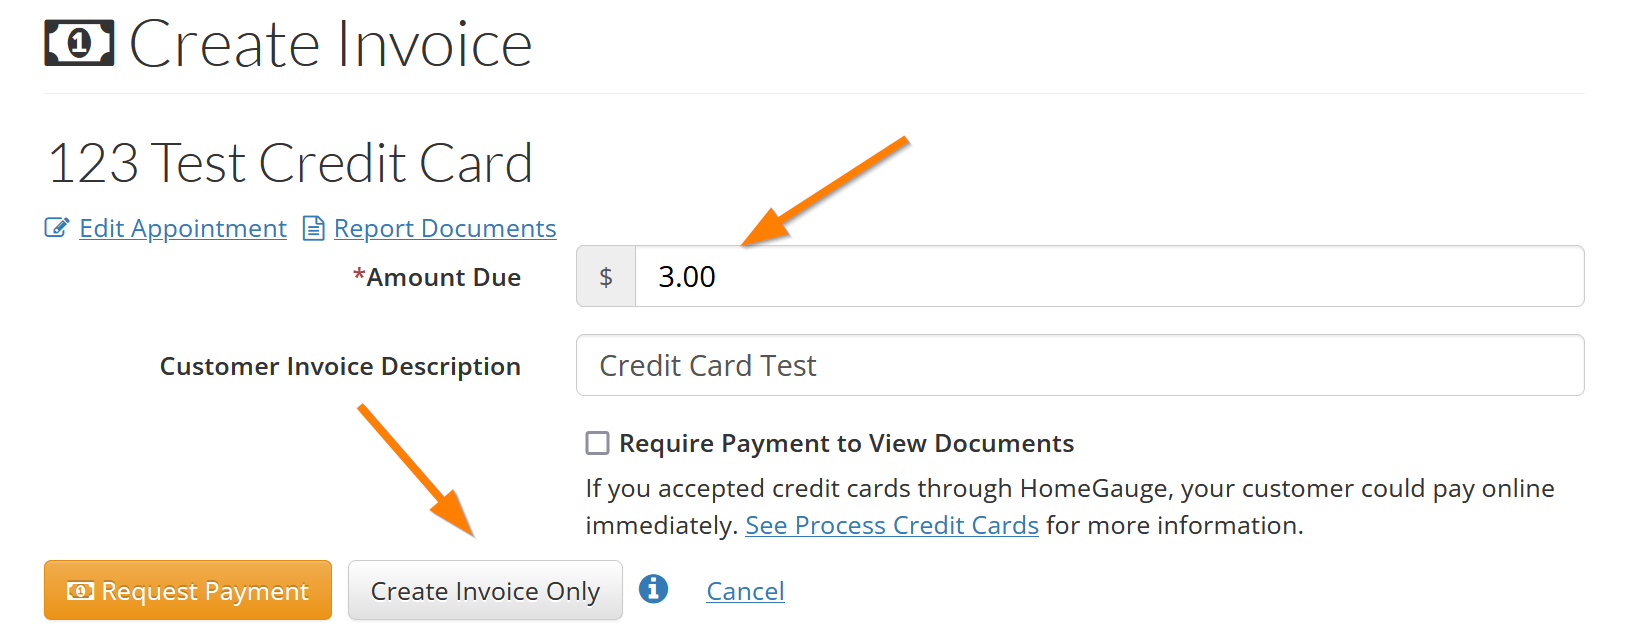Click the money bill icon beside Create Invoice heading
The width and height of the screenshot is (1633, 643).
coord(79,43)
